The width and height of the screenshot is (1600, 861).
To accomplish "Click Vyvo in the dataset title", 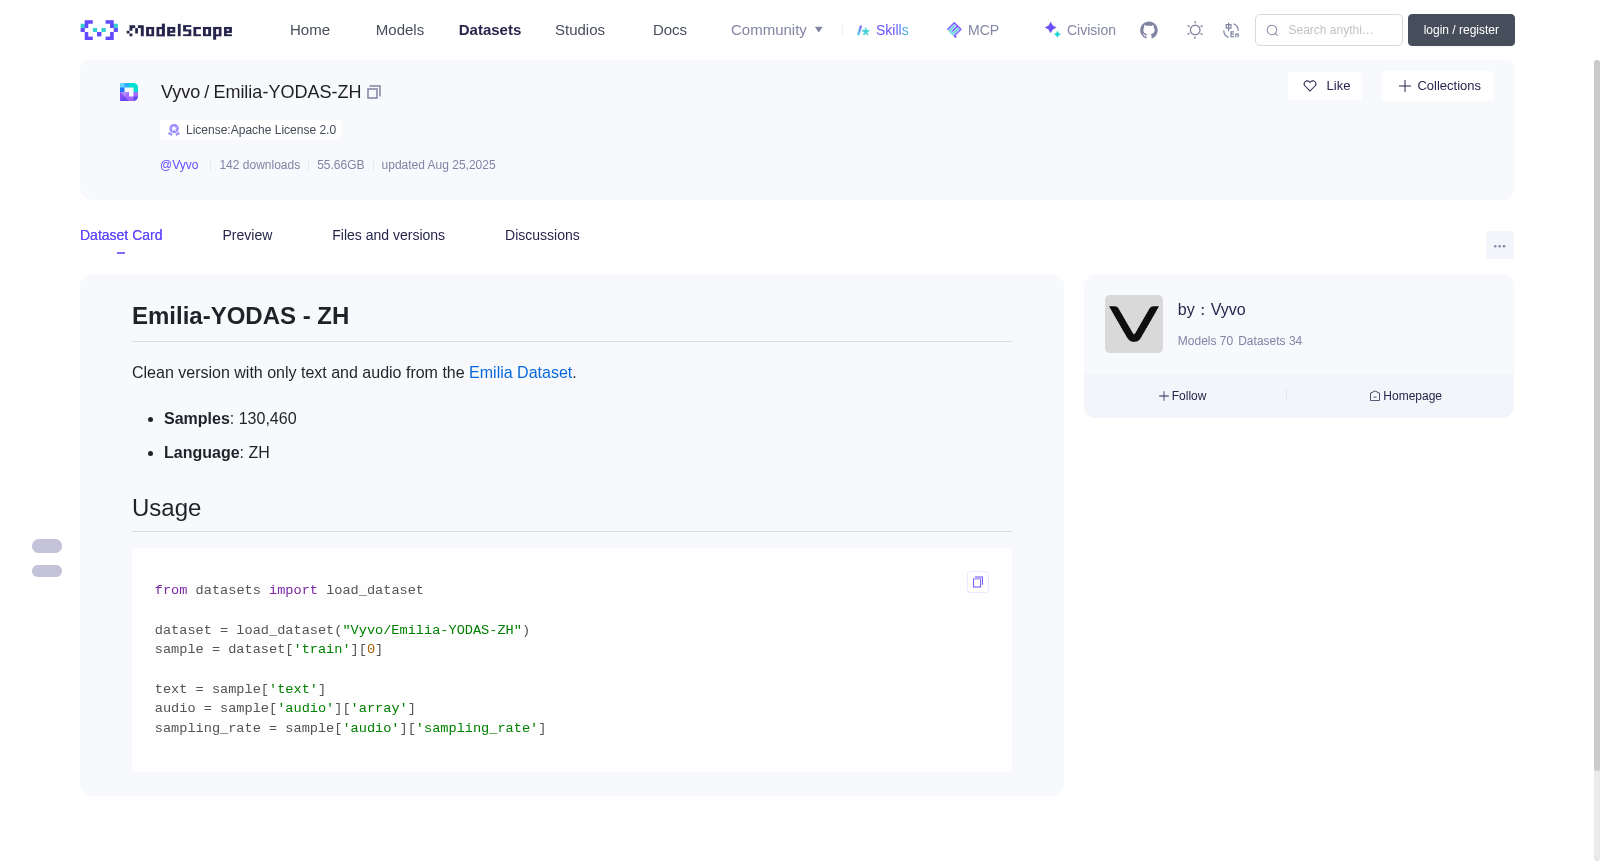I will pos(180,92).
